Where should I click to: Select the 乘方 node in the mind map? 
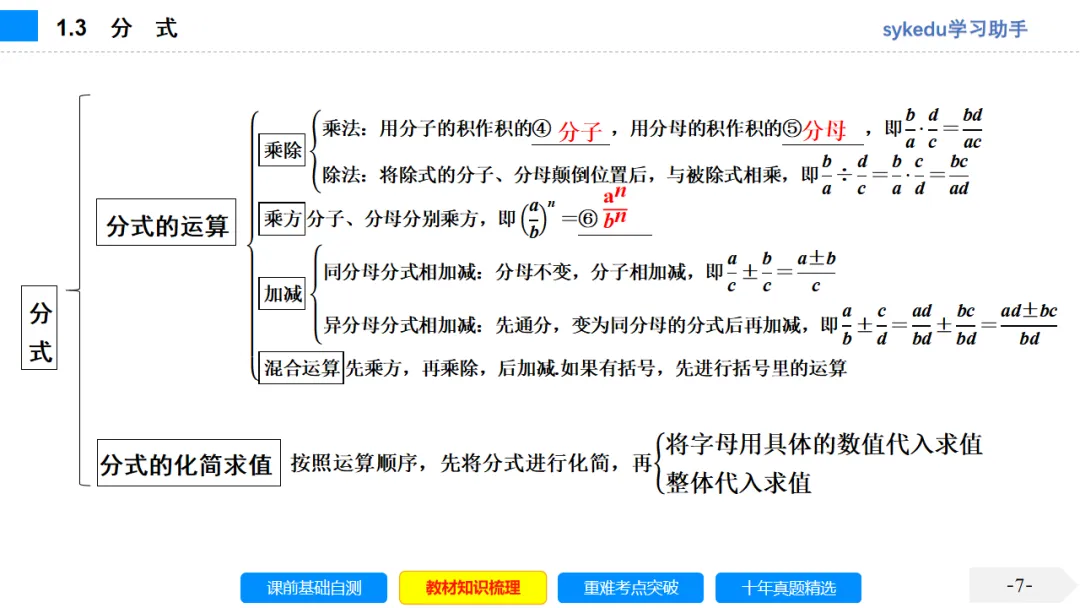281,219
